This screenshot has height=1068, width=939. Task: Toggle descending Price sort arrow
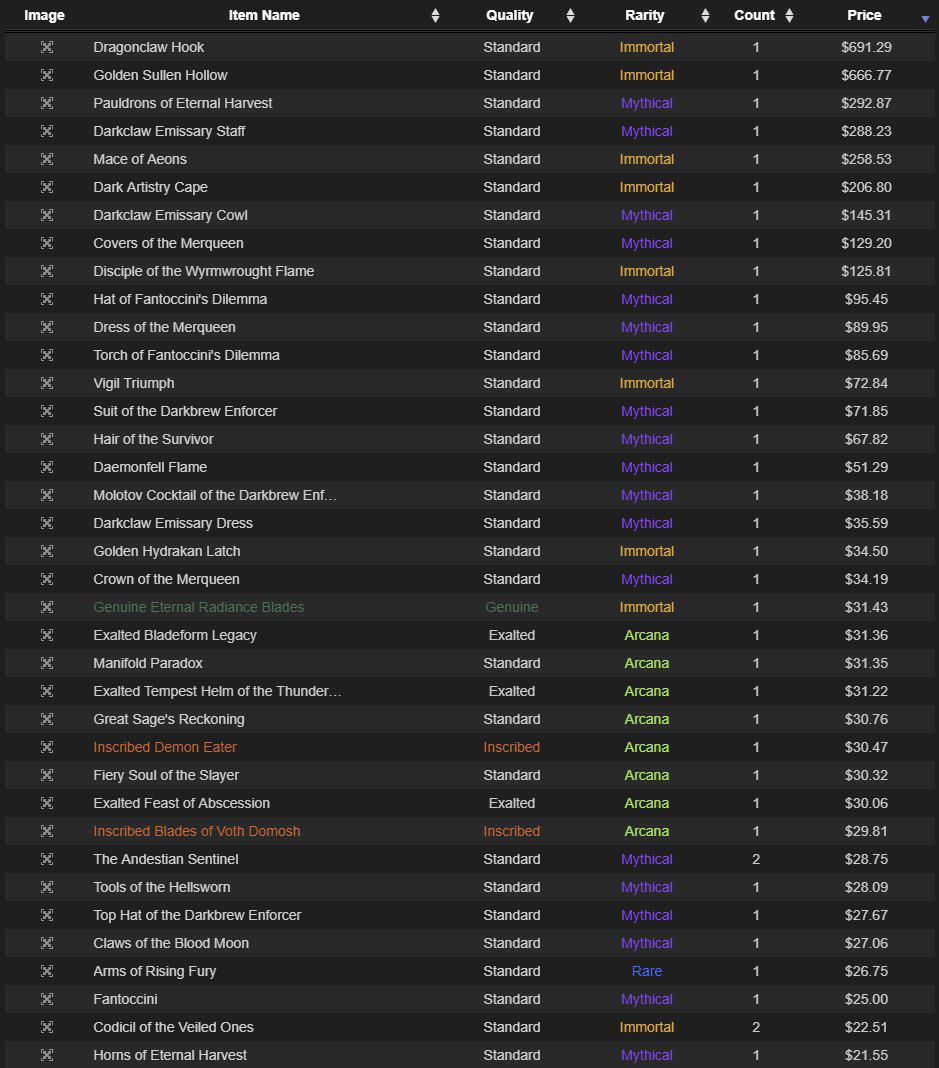925,19
